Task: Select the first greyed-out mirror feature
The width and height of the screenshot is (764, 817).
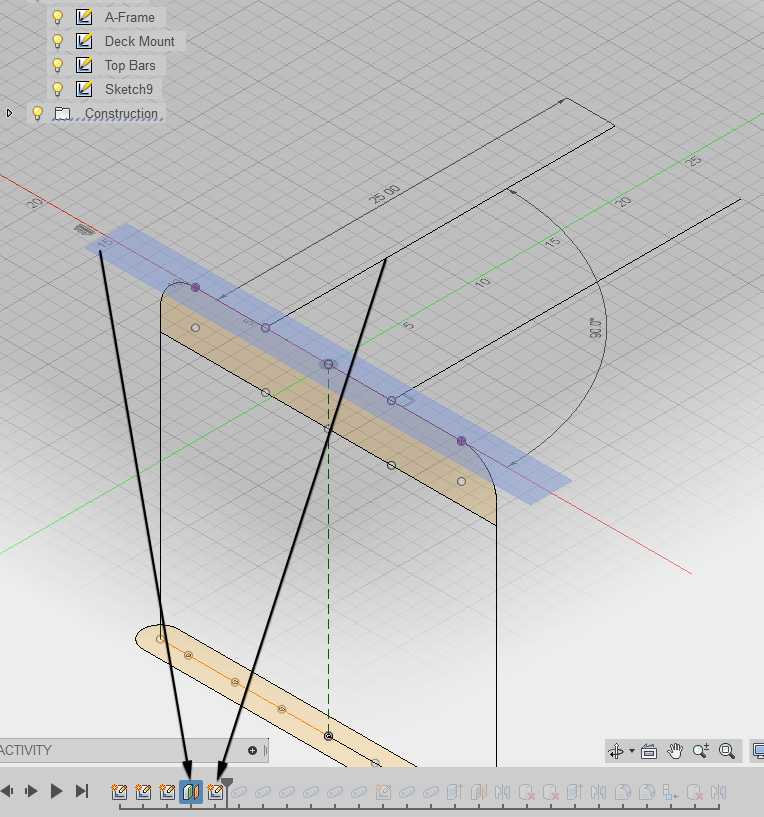Action: click(x=502, y=792)
